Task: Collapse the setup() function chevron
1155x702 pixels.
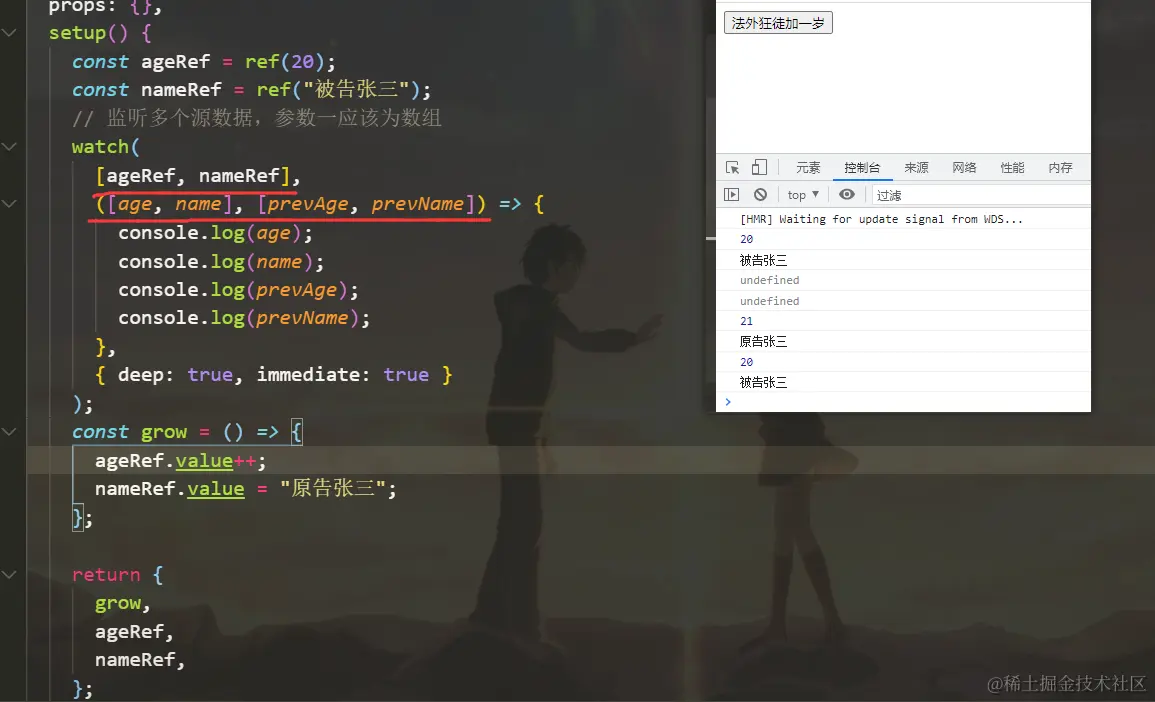Action: (9, 31)
